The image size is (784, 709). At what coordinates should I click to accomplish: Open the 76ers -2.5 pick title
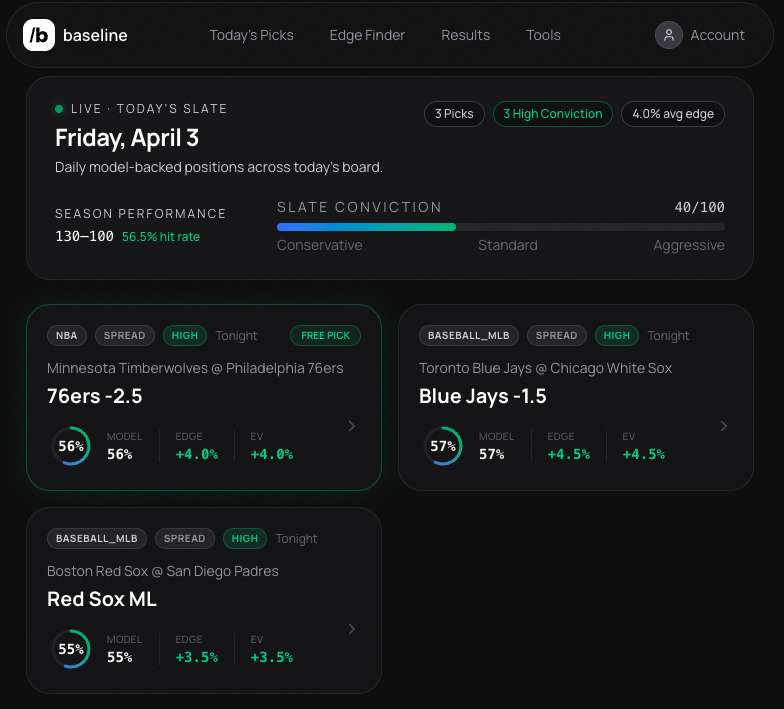tap(94, 396)
